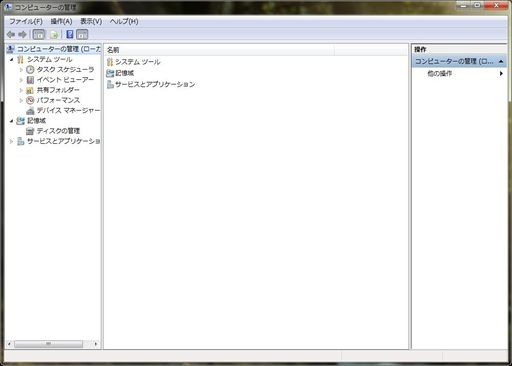Click the 名前 column header

(219, 50)
